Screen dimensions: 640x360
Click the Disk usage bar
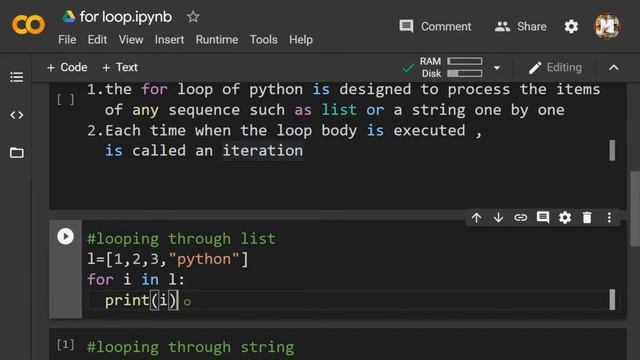(x=464, y=73)
